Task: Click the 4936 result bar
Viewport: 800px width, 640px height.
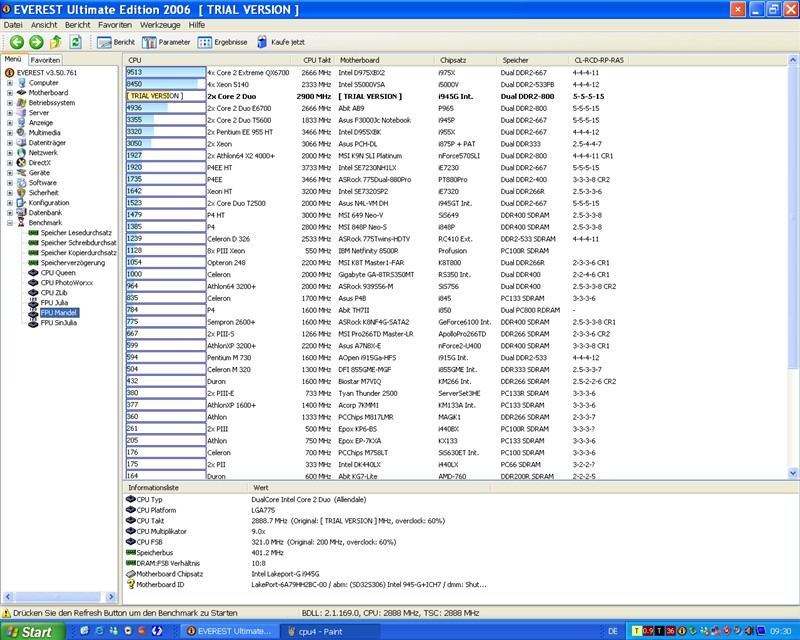Action: tap(166, 108)
